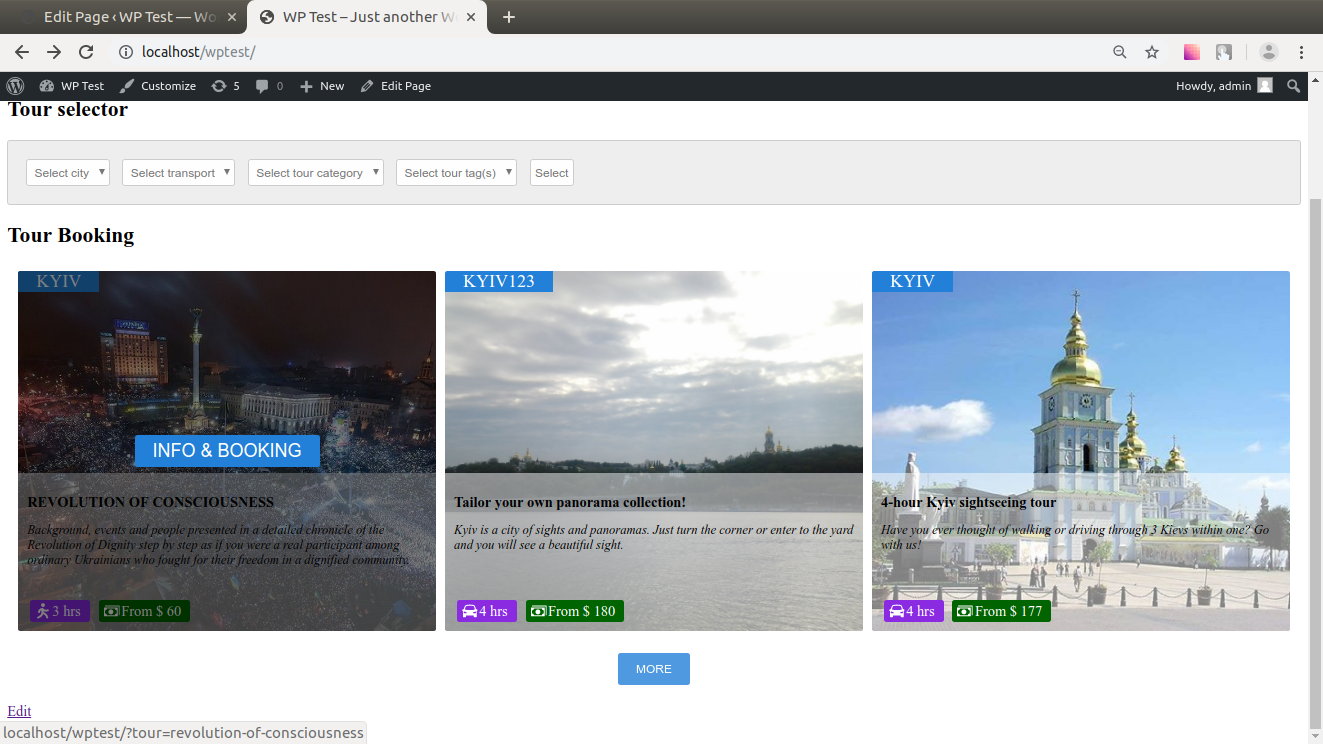Open the WordPress logo menu

tap(15, 86)
